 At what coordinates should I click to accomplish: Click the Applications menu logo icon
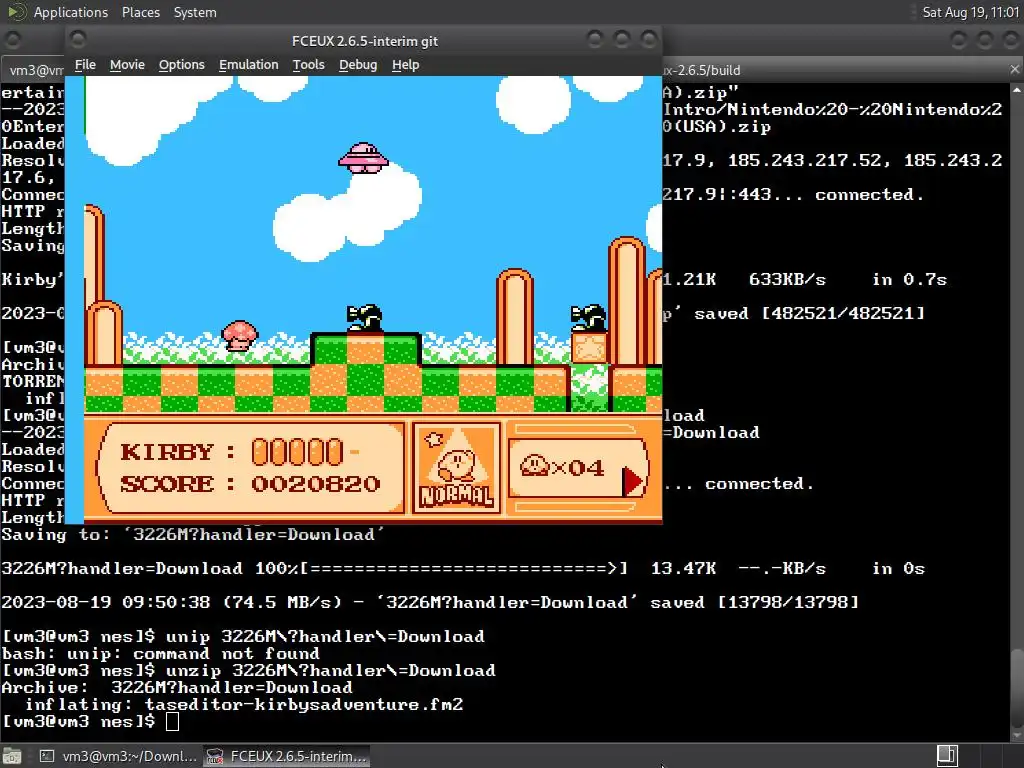17,12
